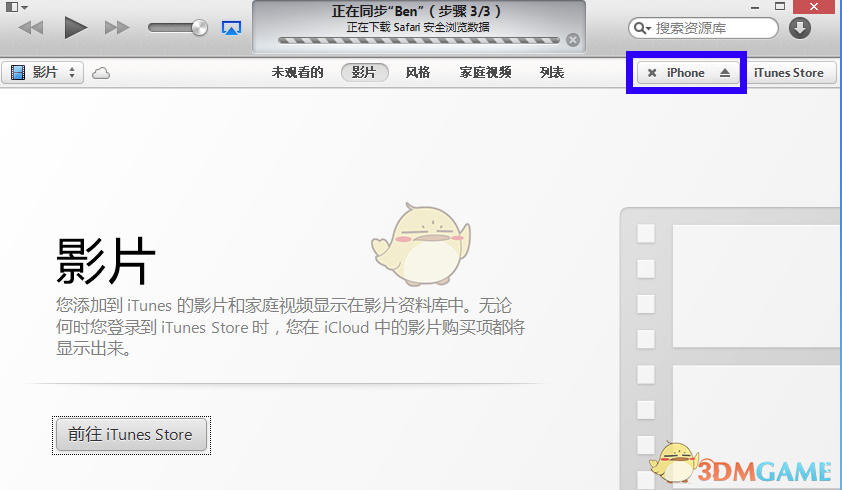
Task: Close the iTunes window
Action: pos(814,6)
